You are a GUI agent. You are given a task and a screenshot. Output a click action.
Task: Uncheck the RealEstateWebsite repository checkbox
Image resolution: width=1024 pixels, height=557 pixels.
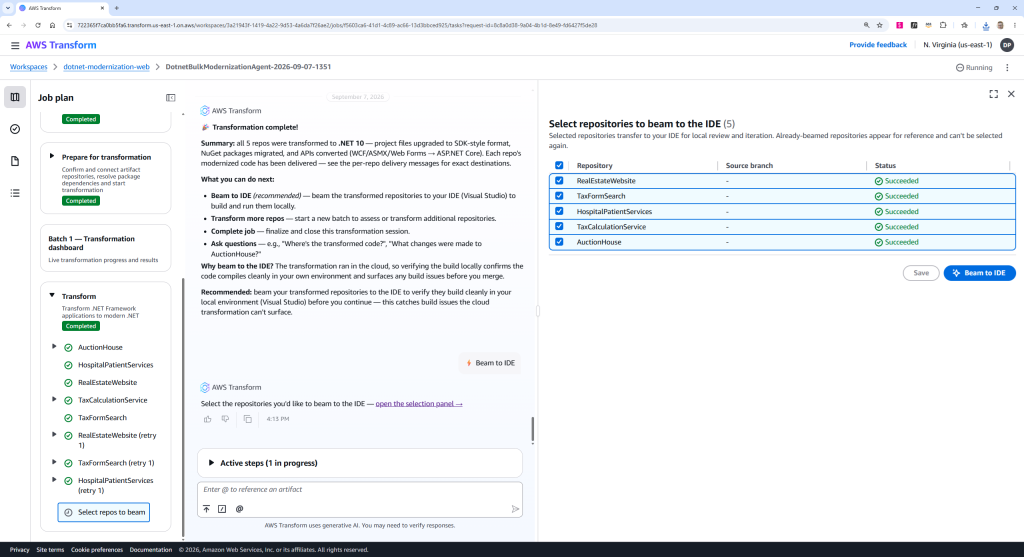[559, 181]
